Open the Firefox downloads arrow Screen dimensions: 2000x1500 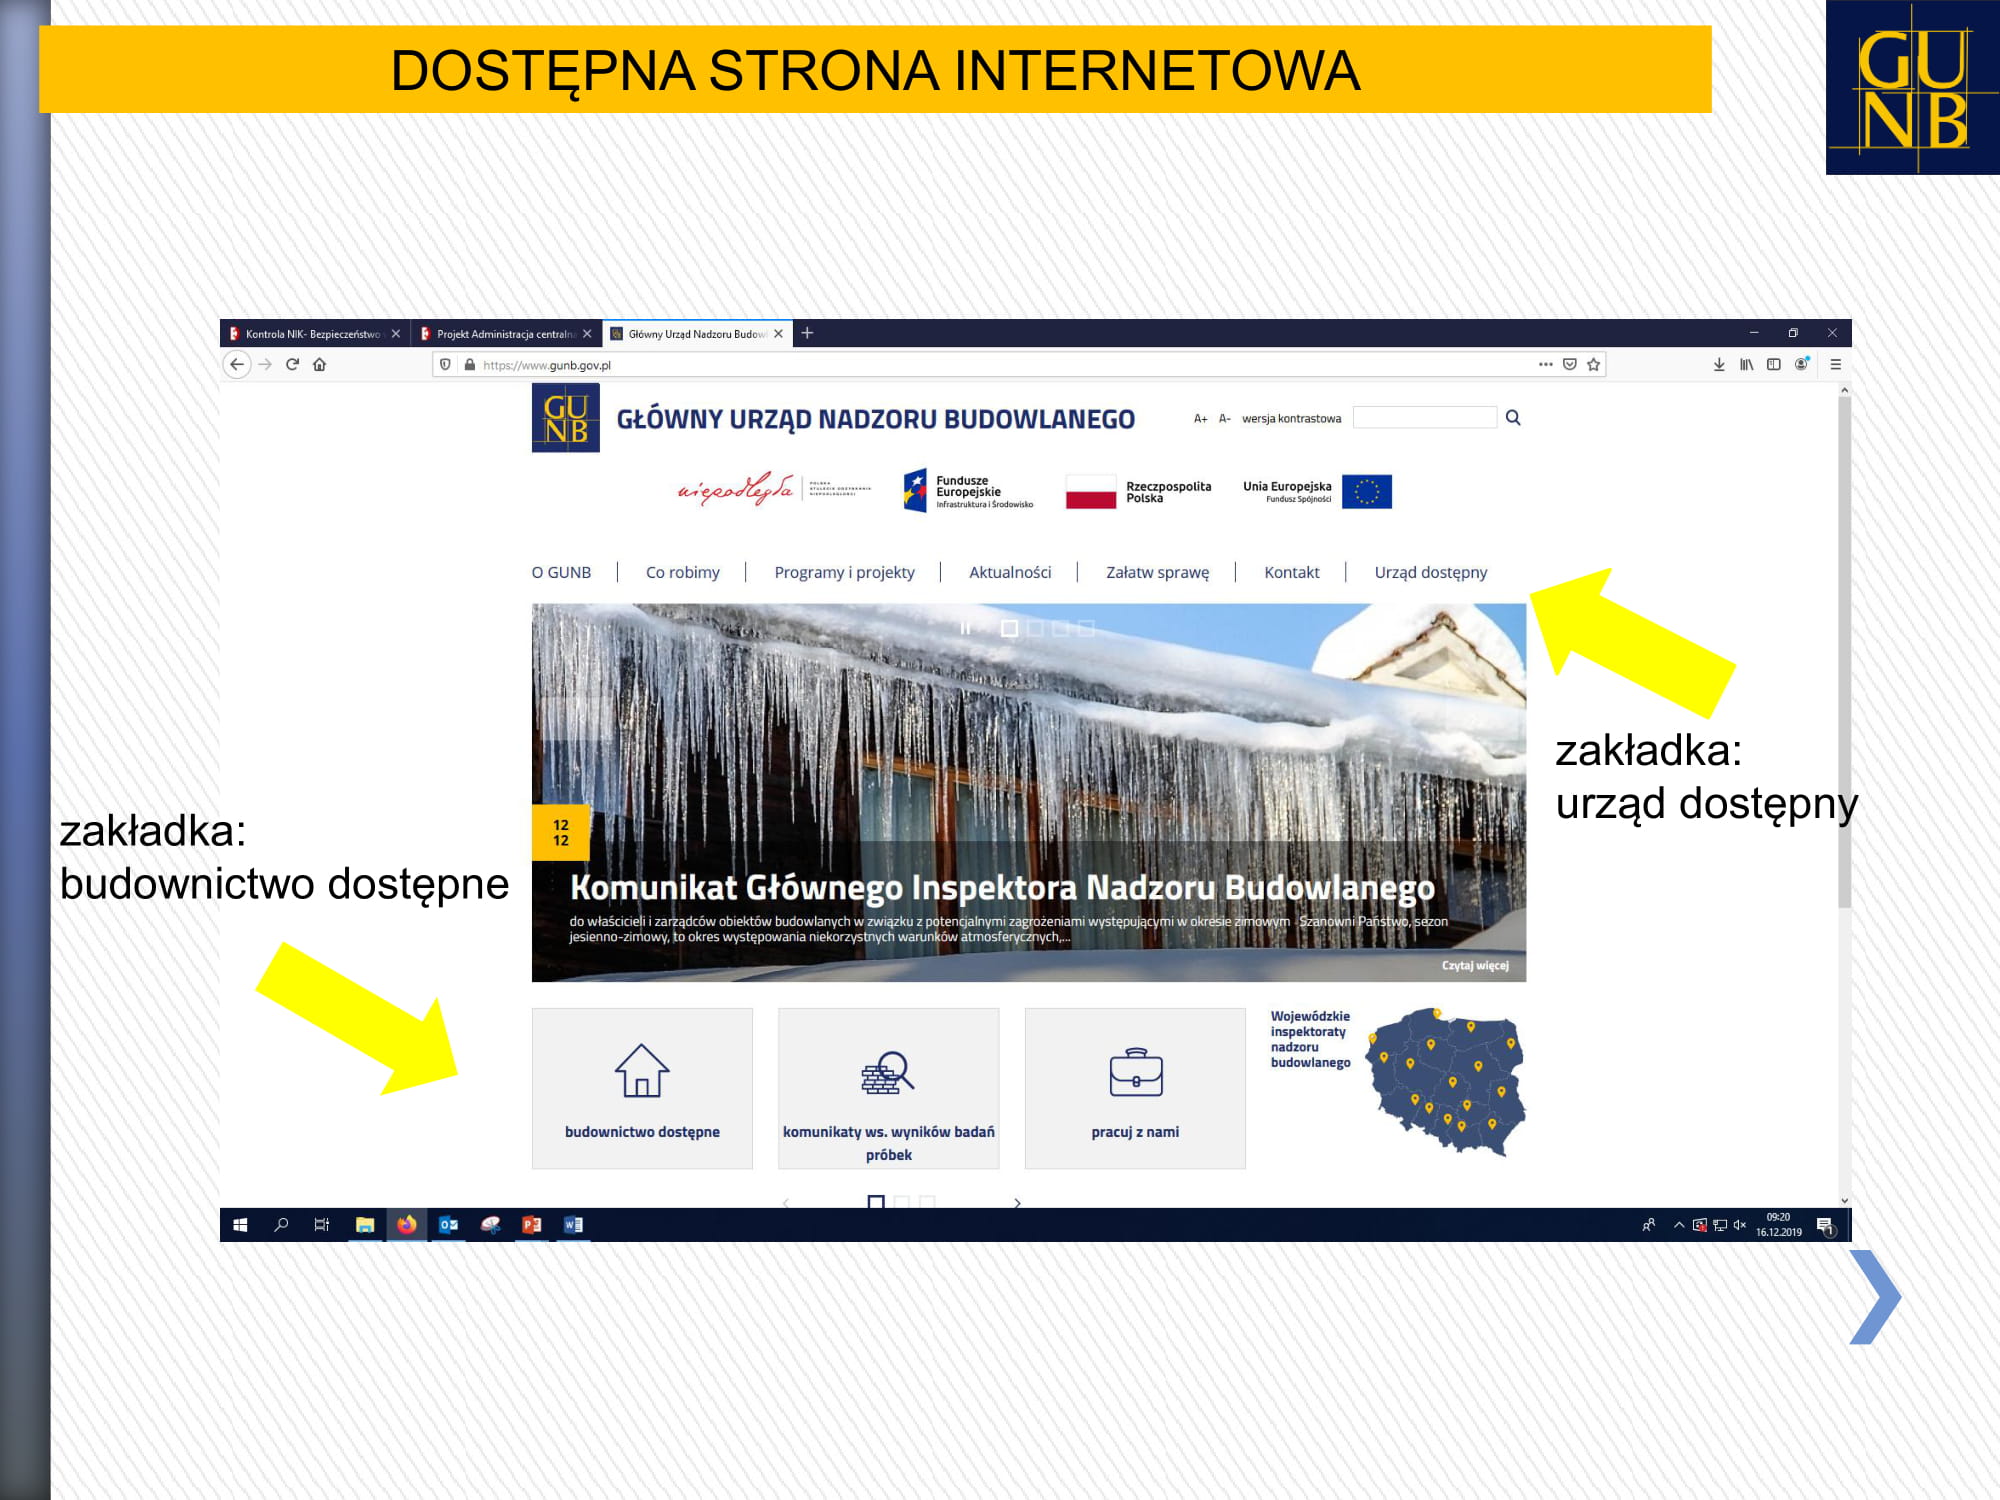1719,364
